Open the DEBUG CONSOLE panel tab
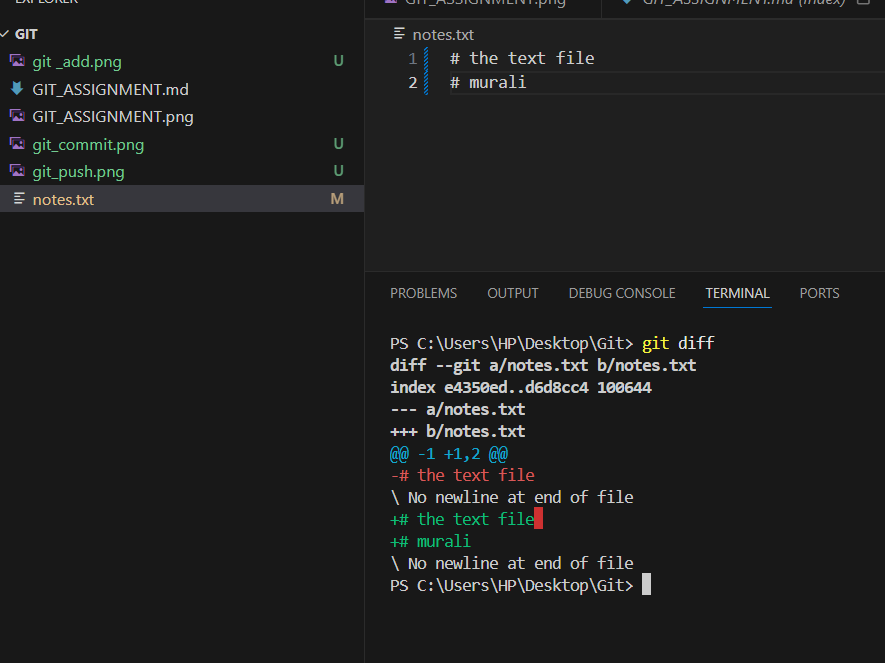Screen dimensions: 885x663 click(621, 293)
